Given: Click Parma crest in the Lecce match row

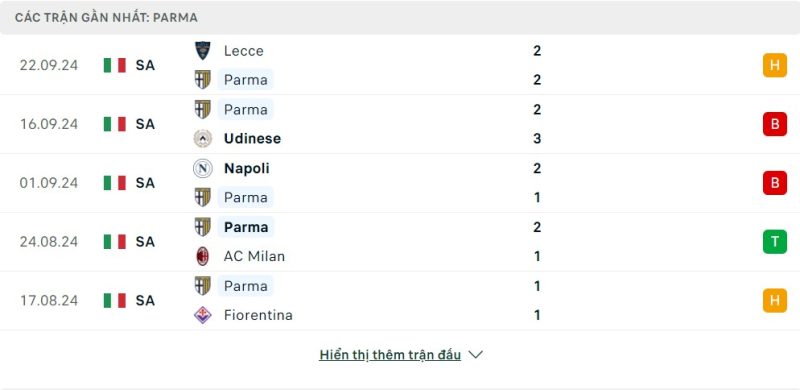Looking at the screenshot, I should pos(203,80).
